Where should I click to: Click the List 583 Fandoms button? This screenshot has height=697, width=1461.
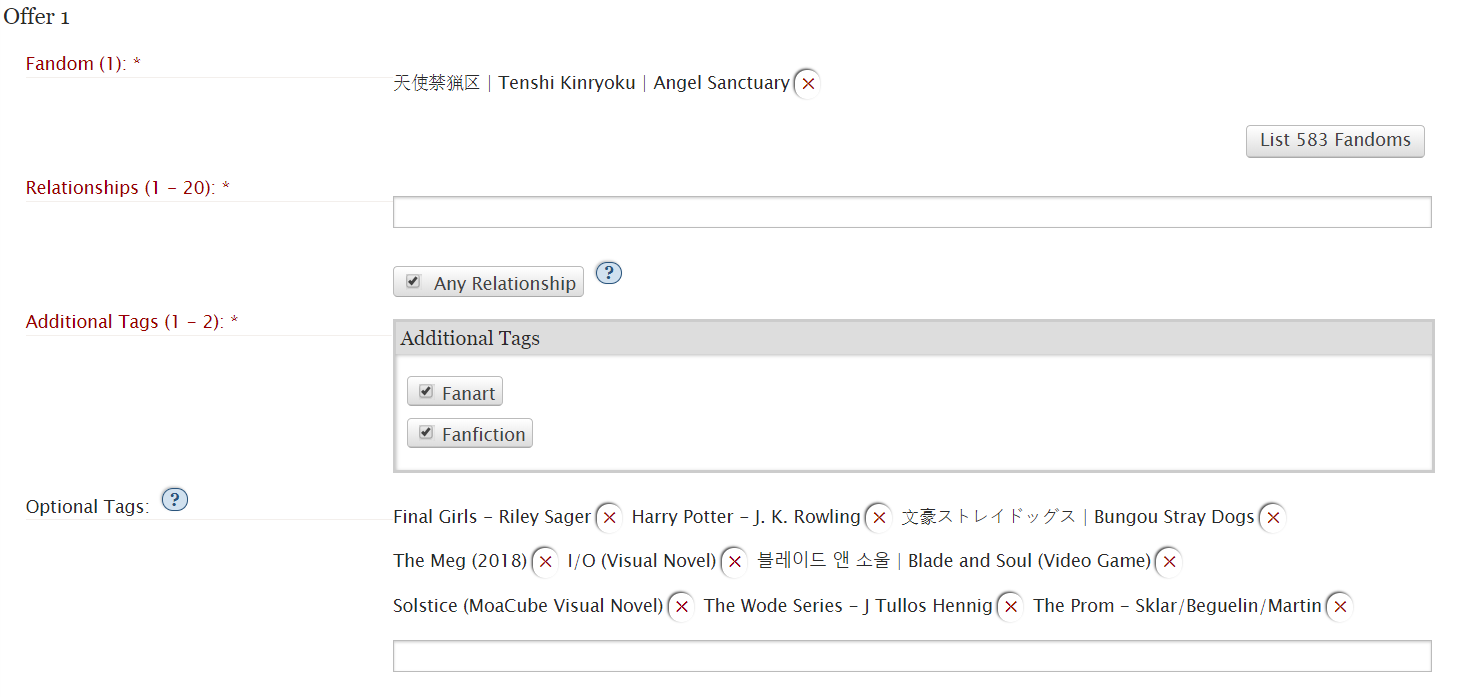coord(1334,141)
